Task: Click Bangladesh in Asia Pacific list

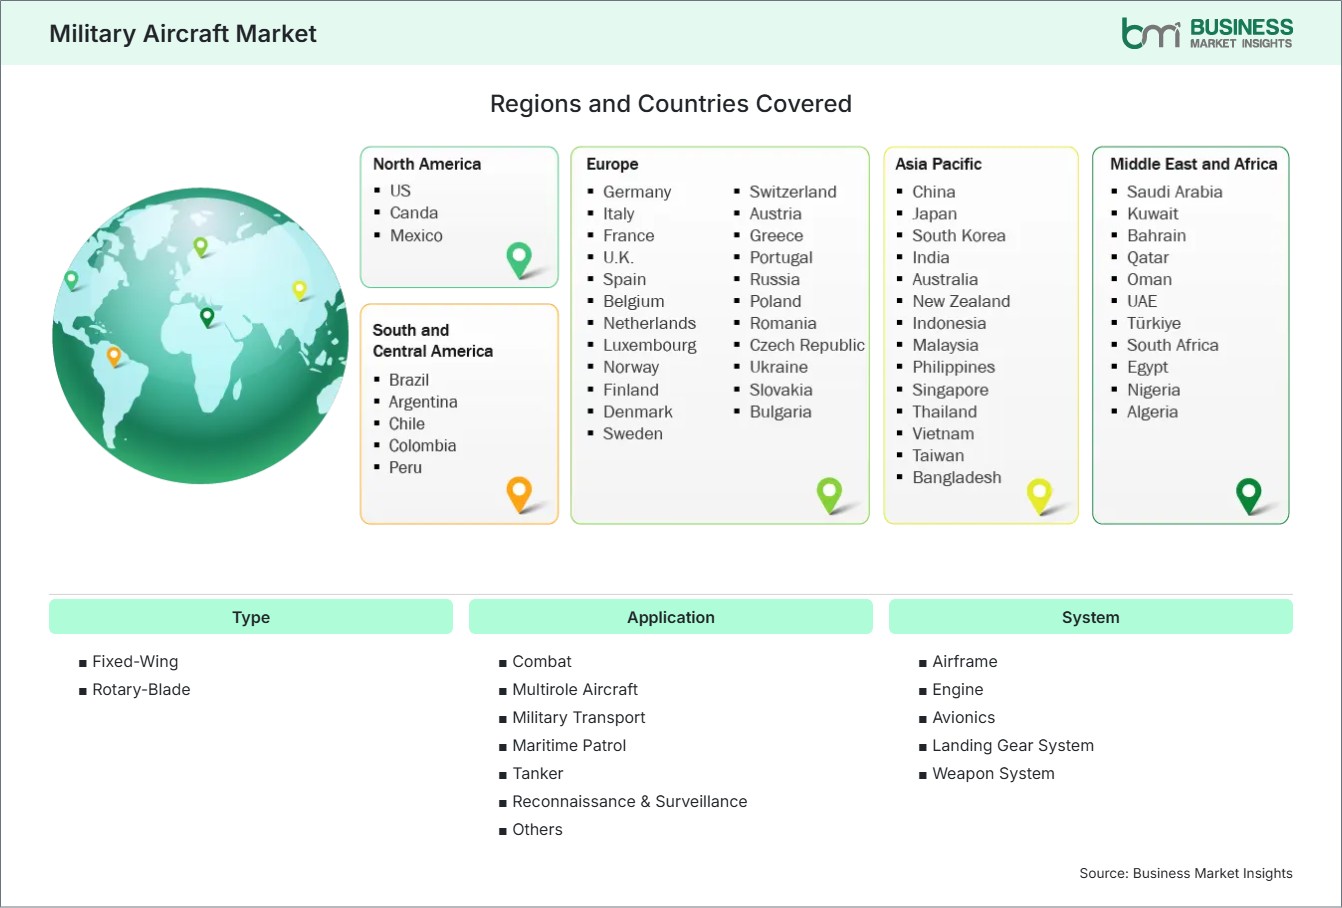Action: (957, 478)
